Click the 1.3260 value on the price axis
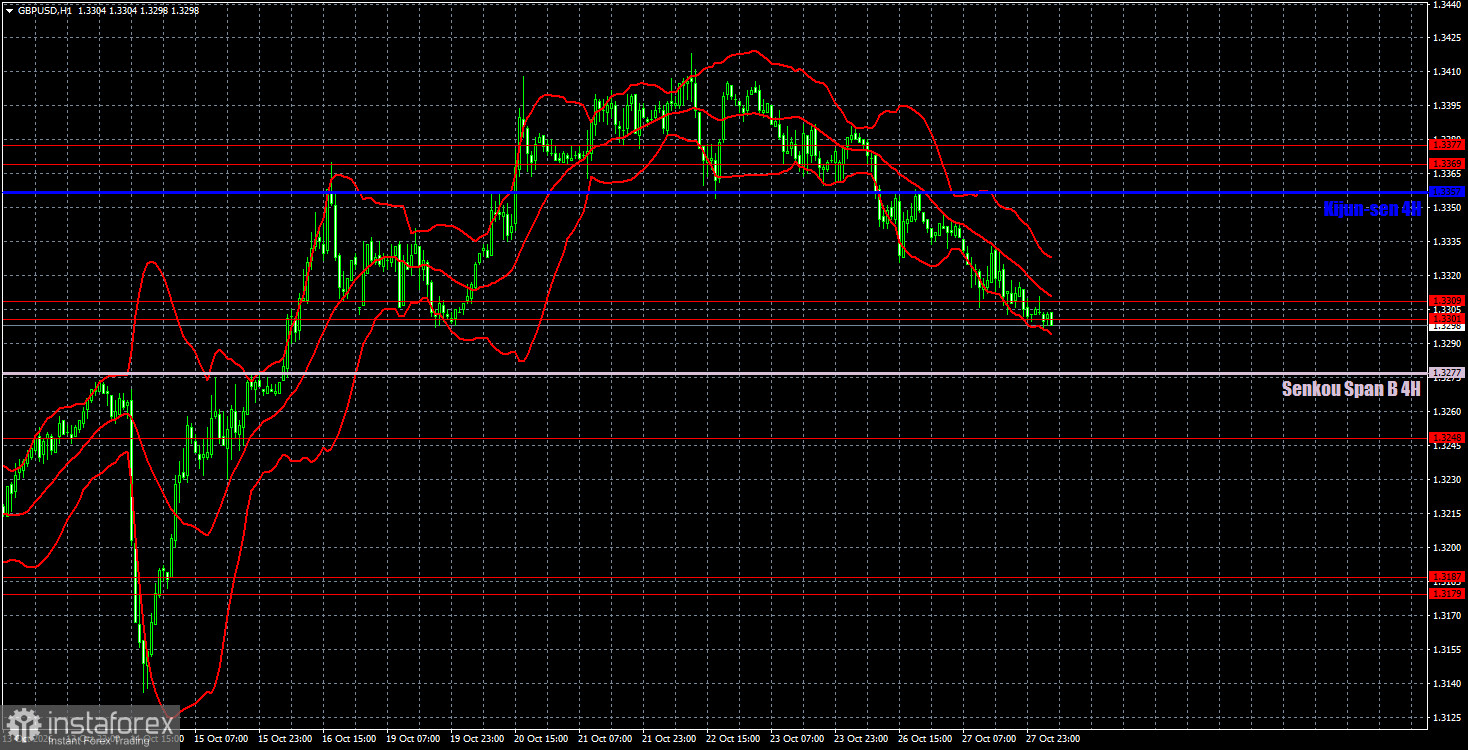This screenshot has width=1468, height=750. (1447, 412)
